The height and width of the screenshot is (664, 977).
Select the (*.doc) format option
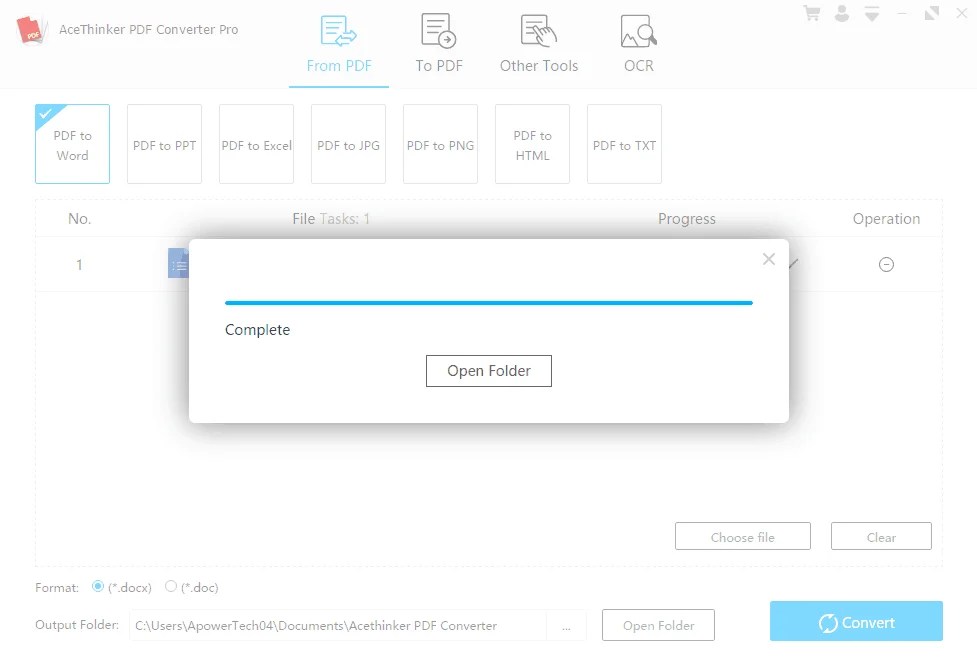(x=171, y=586)
